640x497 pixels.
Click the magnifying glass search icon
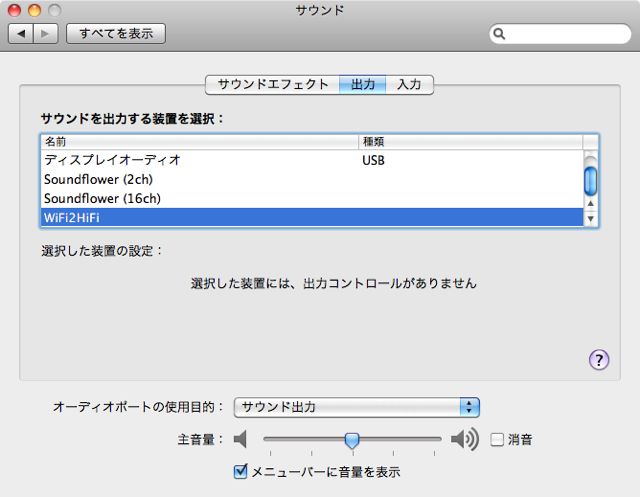[499, 33]
